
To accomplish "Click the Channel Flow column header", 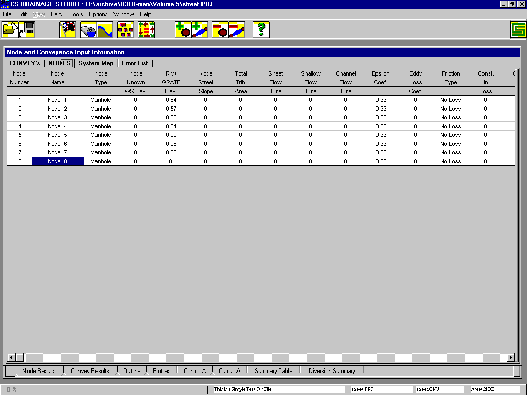I will coord(346,78).
